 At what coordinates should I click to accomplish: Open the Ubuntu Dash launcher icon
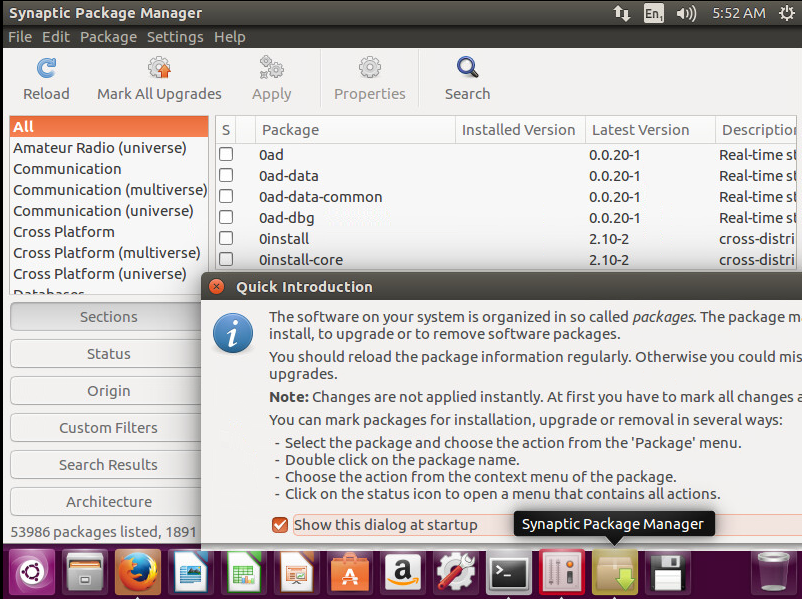click(32, 572)
